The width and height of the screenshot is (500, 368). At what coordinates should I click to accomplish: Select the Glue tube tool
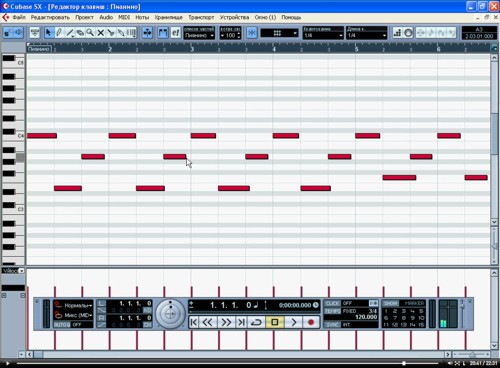121,33
